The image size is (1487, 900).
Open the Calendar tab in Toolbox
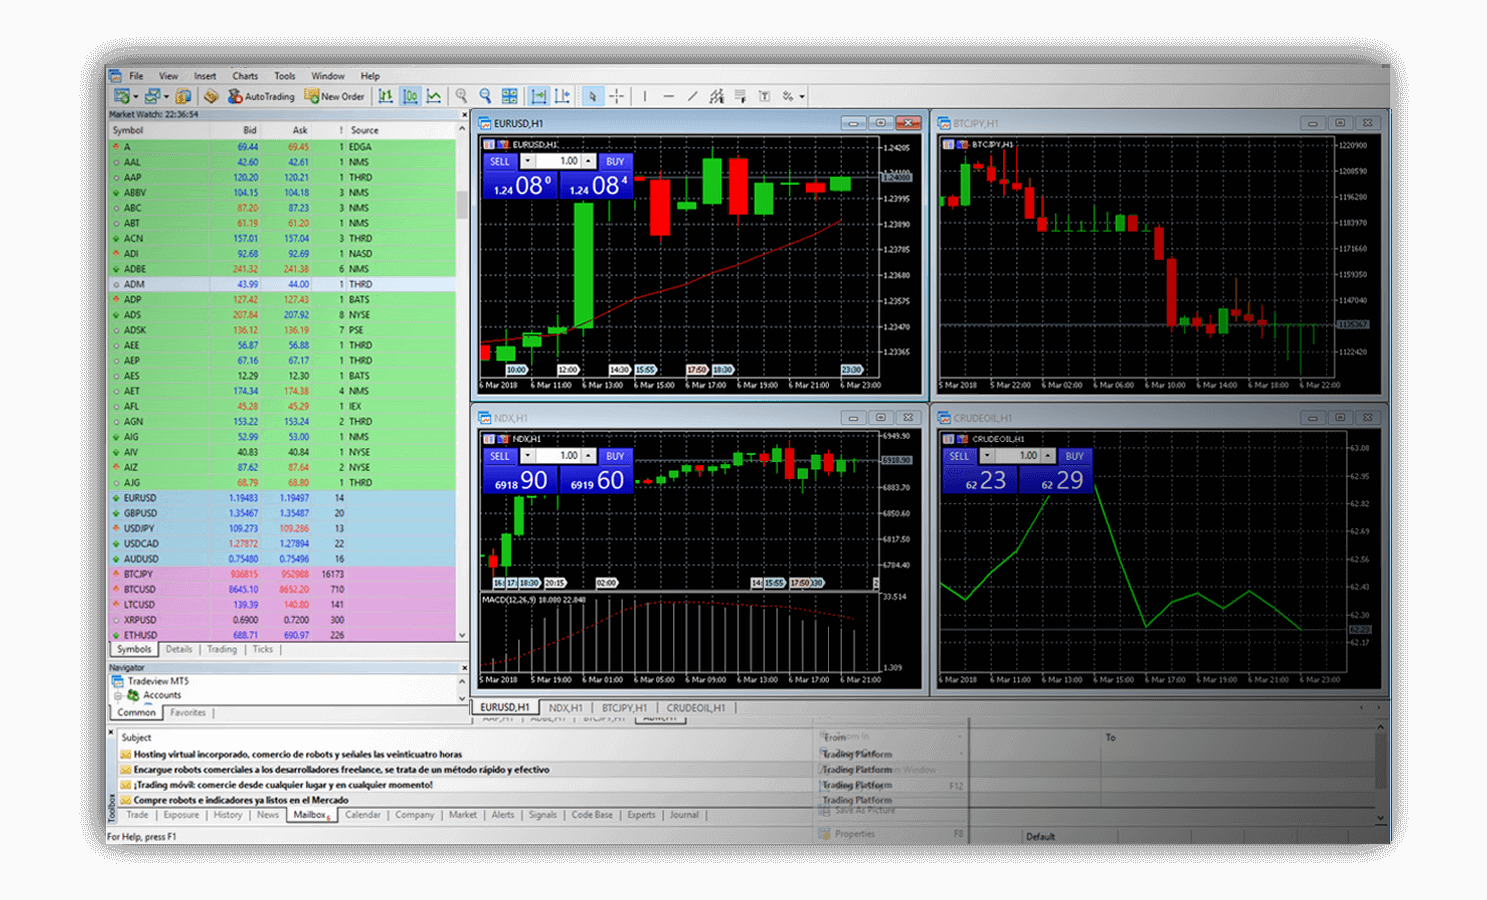[363, 816]
